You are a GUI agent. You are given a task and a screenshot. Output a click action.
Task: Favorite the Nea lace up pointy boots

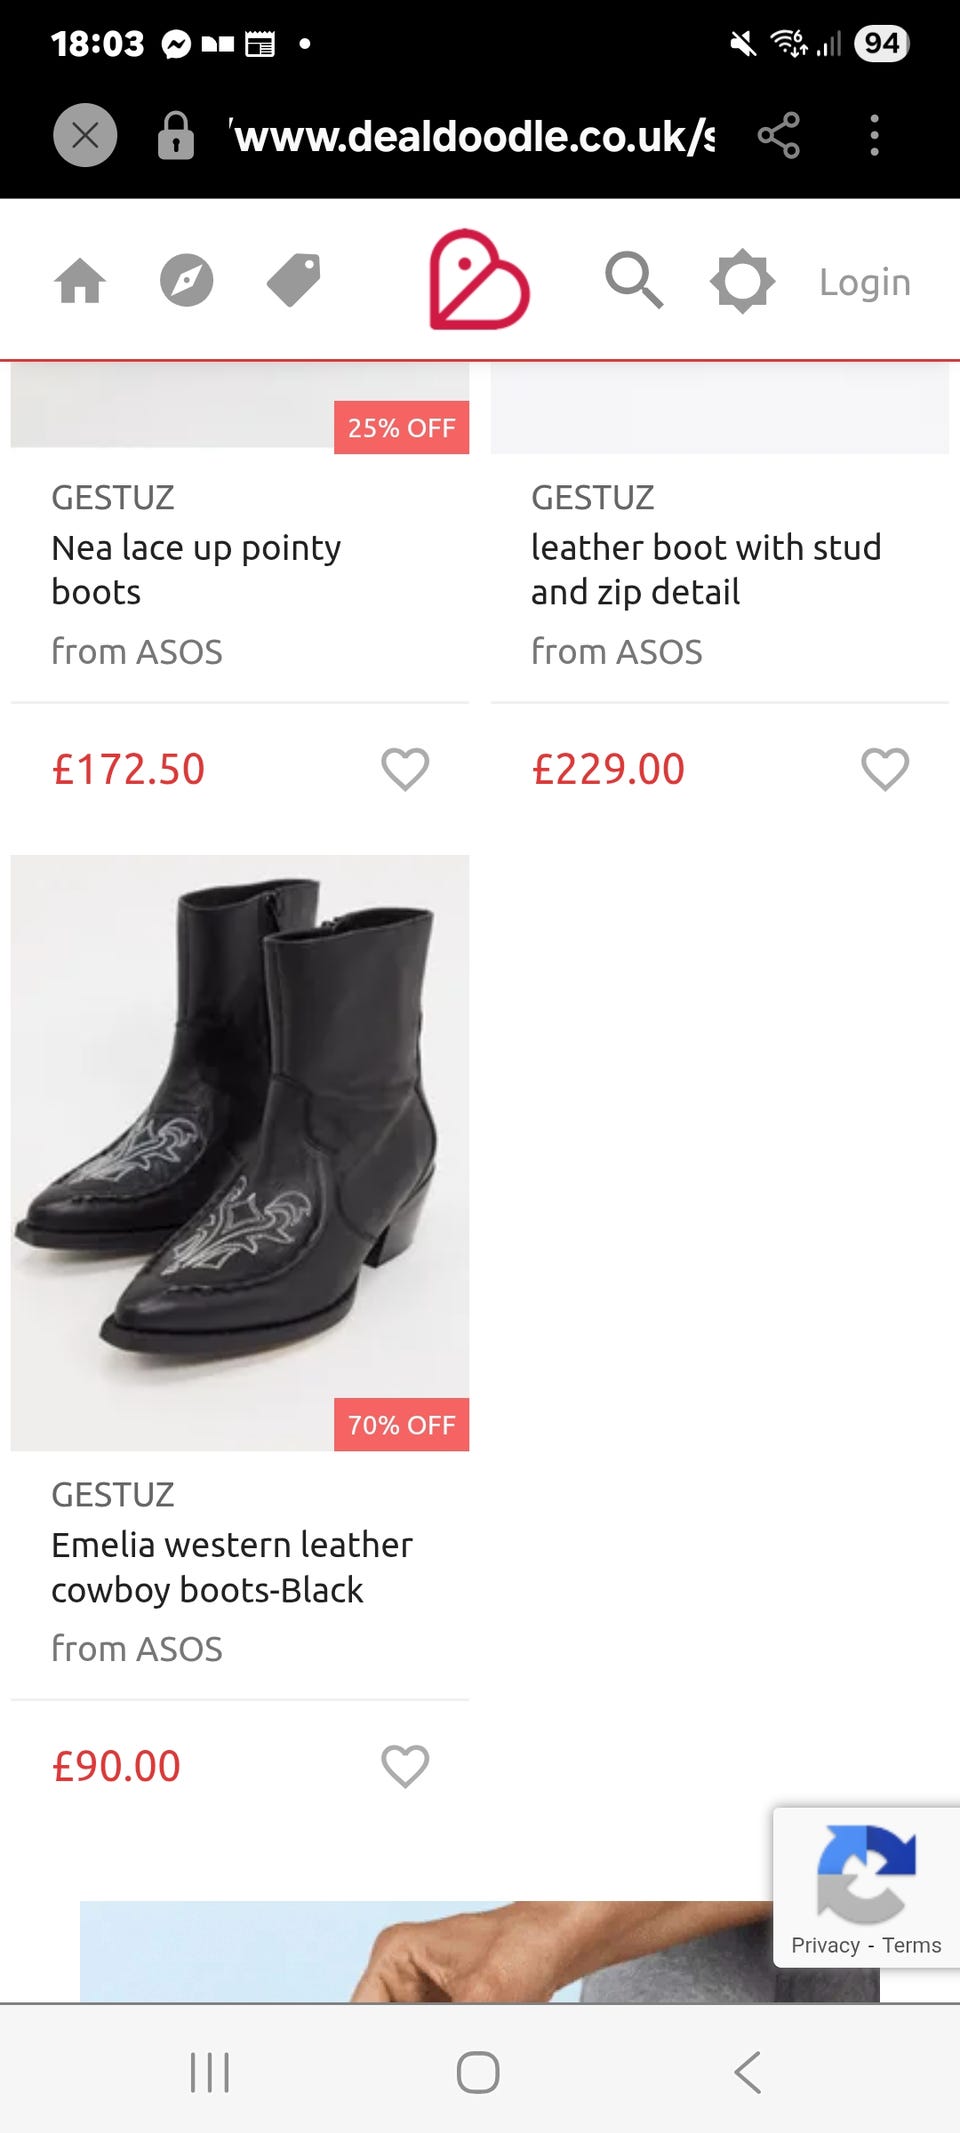[x=405, y=769]
